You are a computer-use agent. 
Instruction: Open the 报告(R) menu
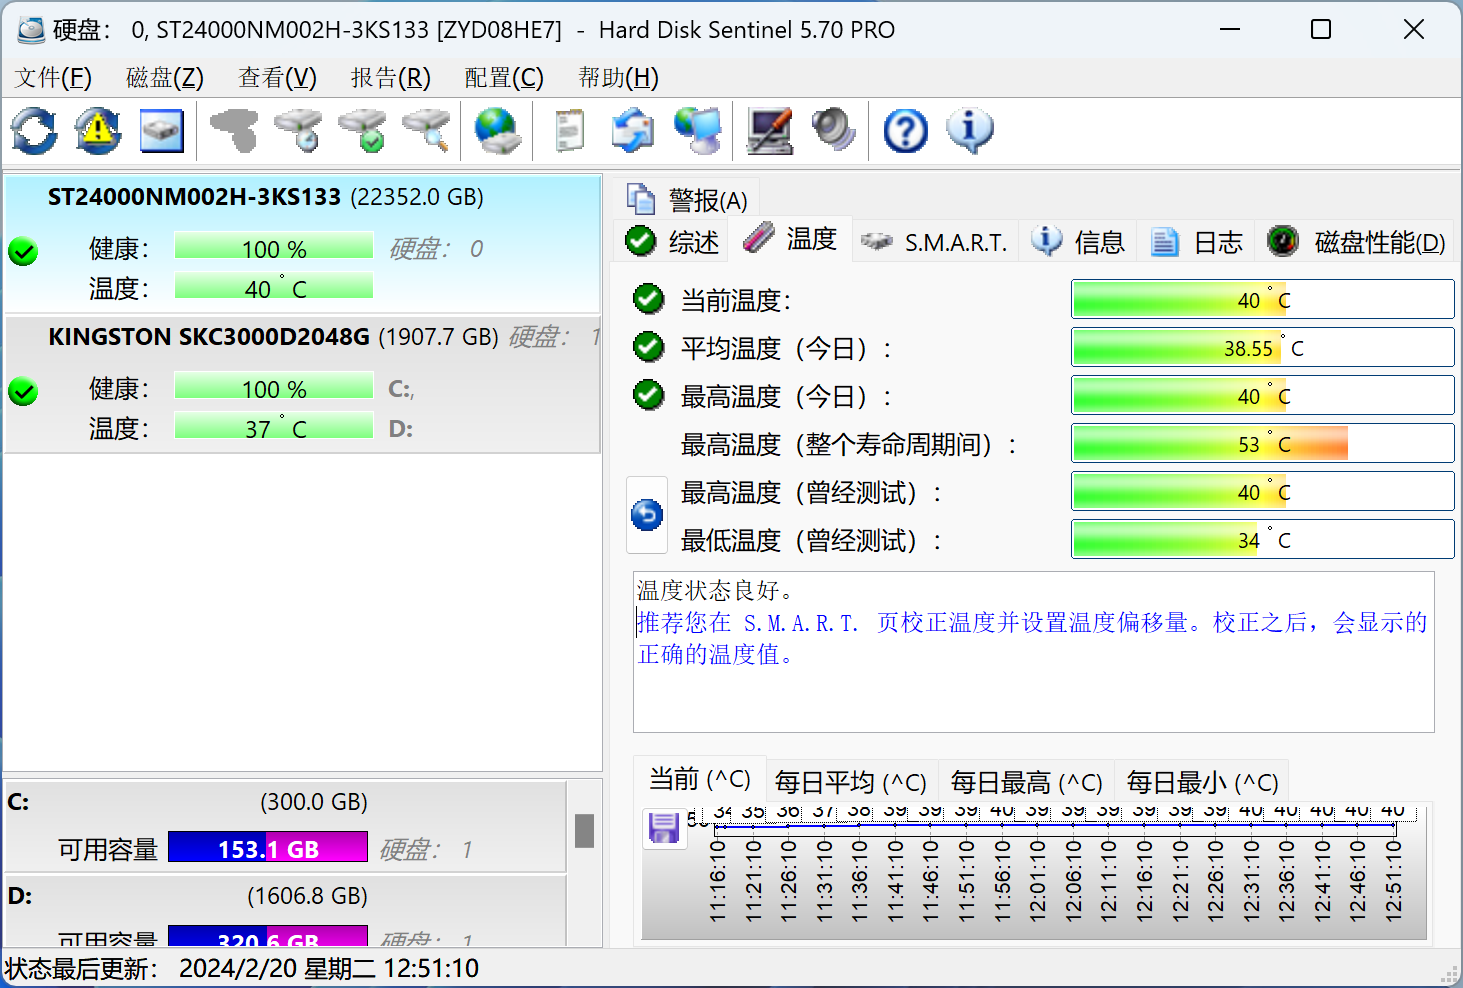pos(391,78)
